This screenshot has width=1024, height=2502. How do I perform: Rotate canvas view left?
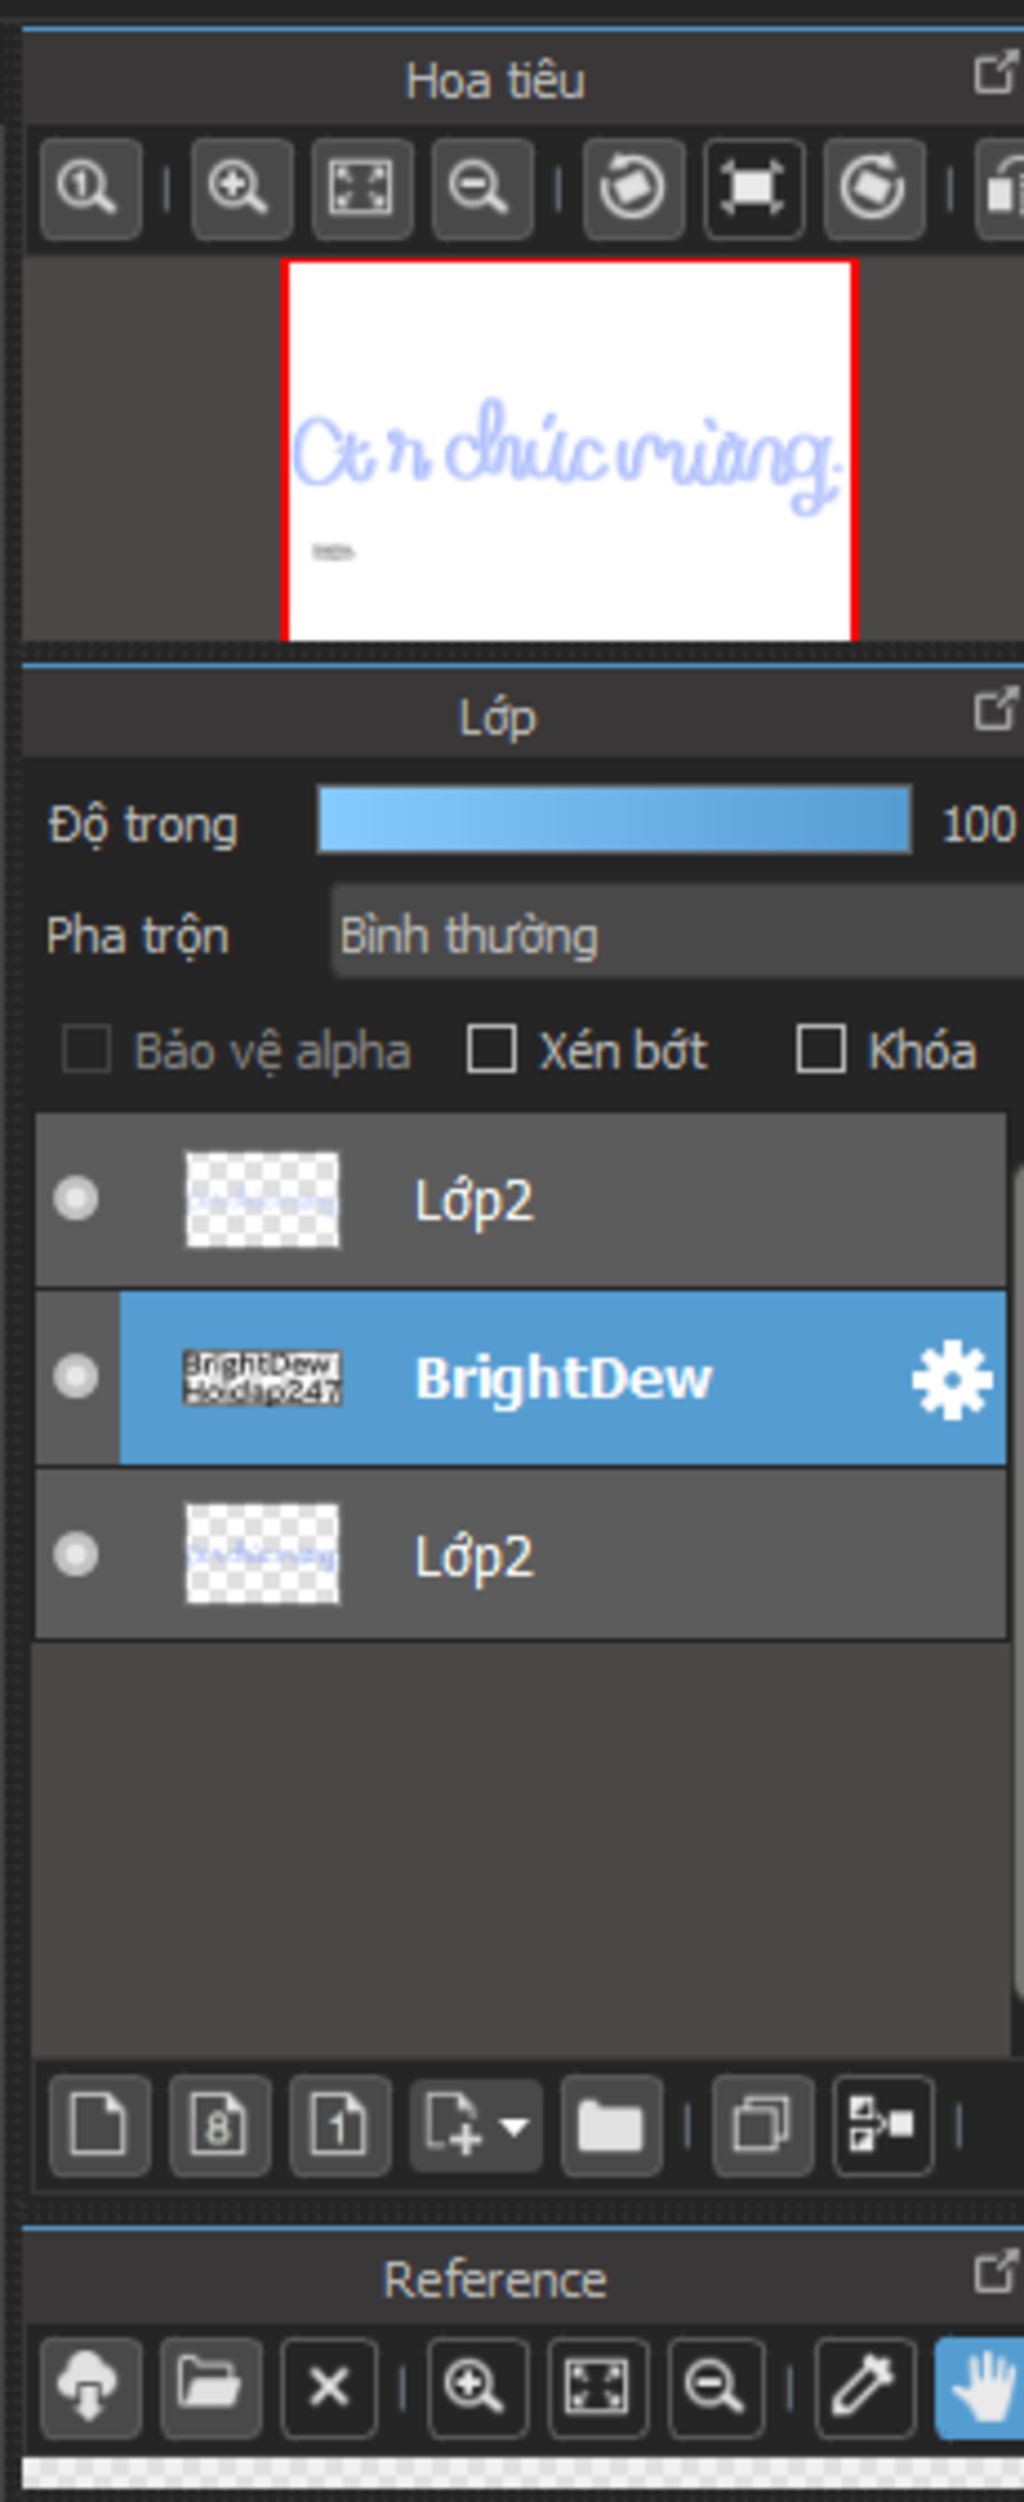coord(633,188)
